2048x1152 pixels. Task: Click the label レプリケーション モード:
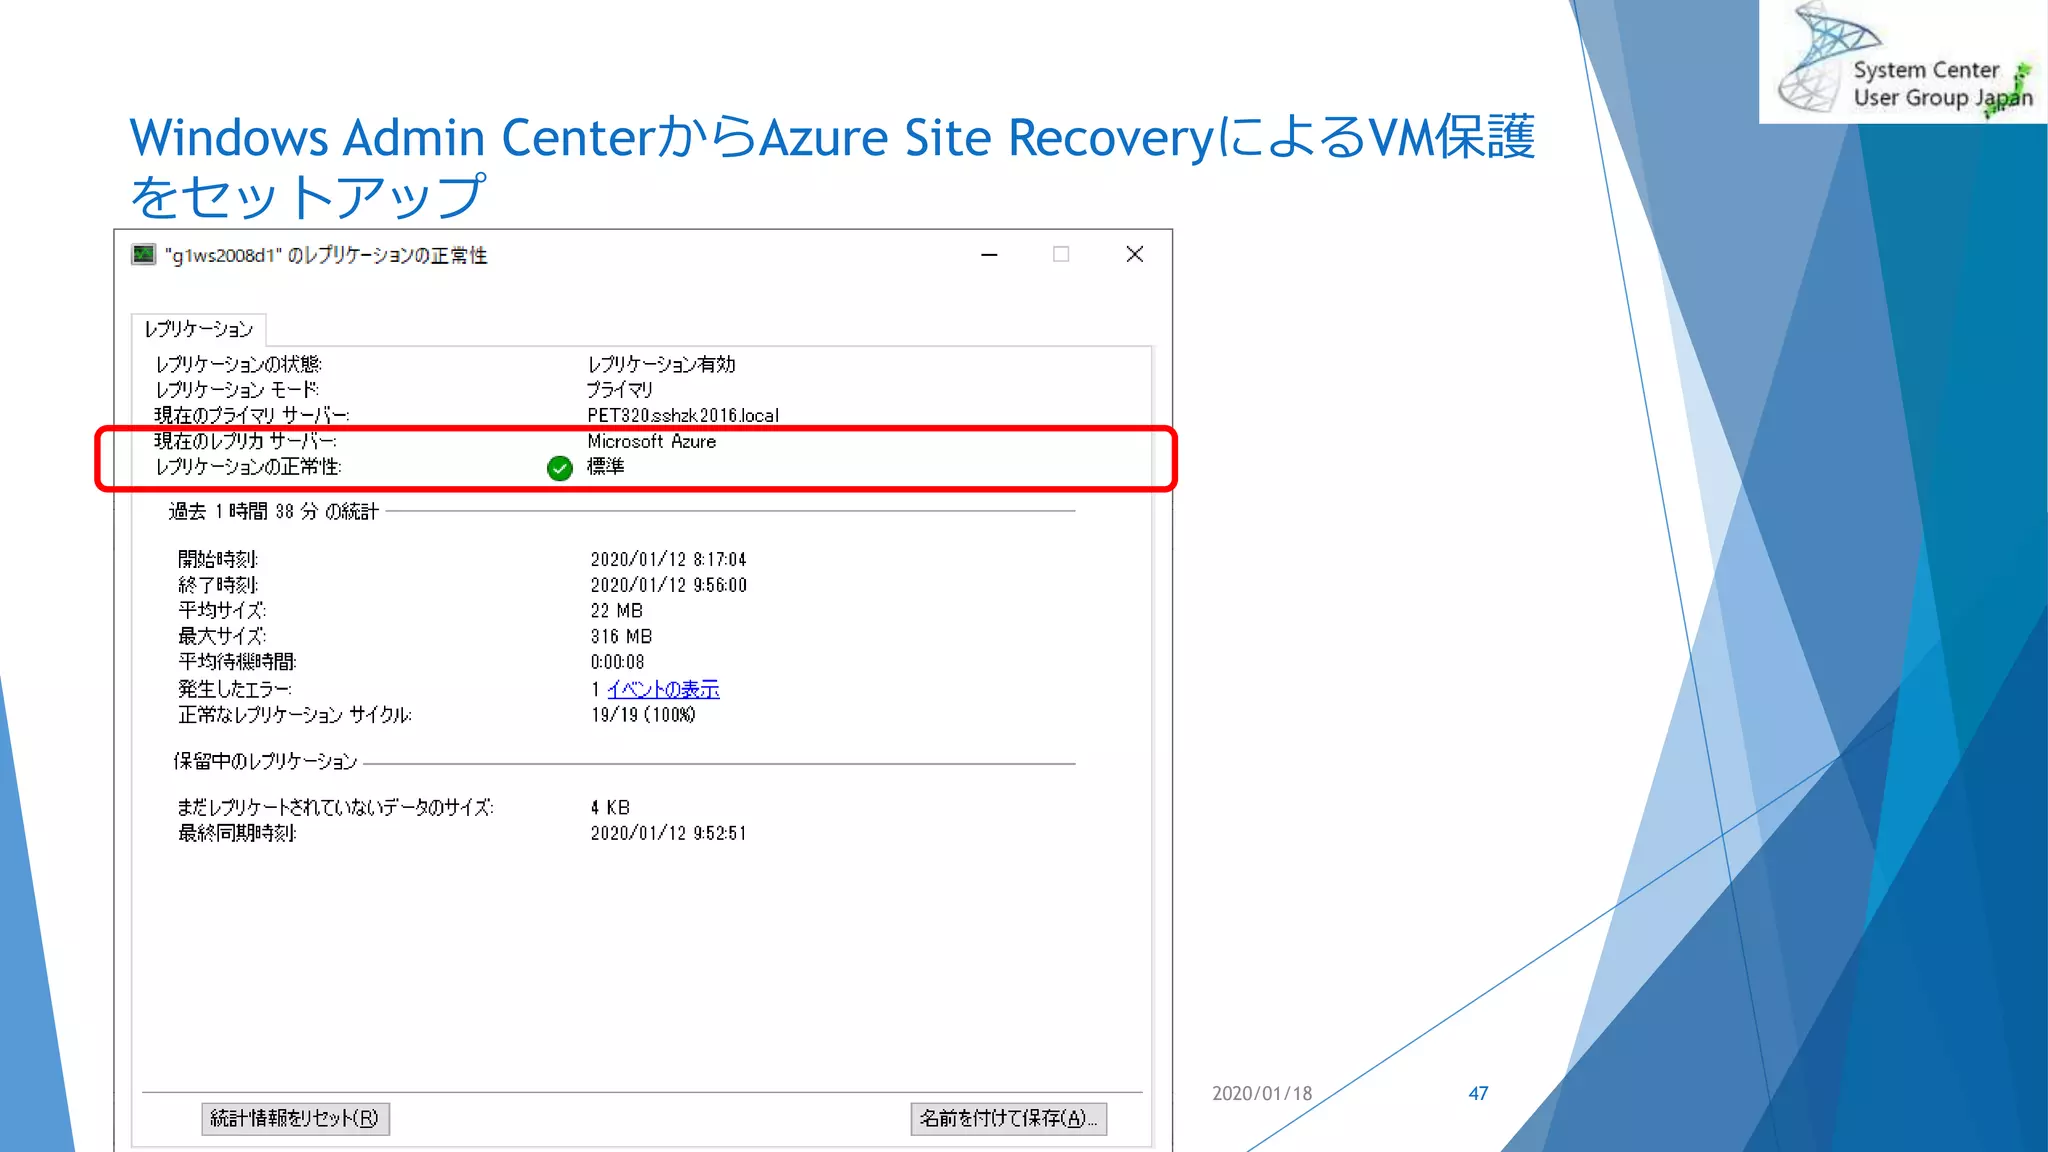click(237, 390)
